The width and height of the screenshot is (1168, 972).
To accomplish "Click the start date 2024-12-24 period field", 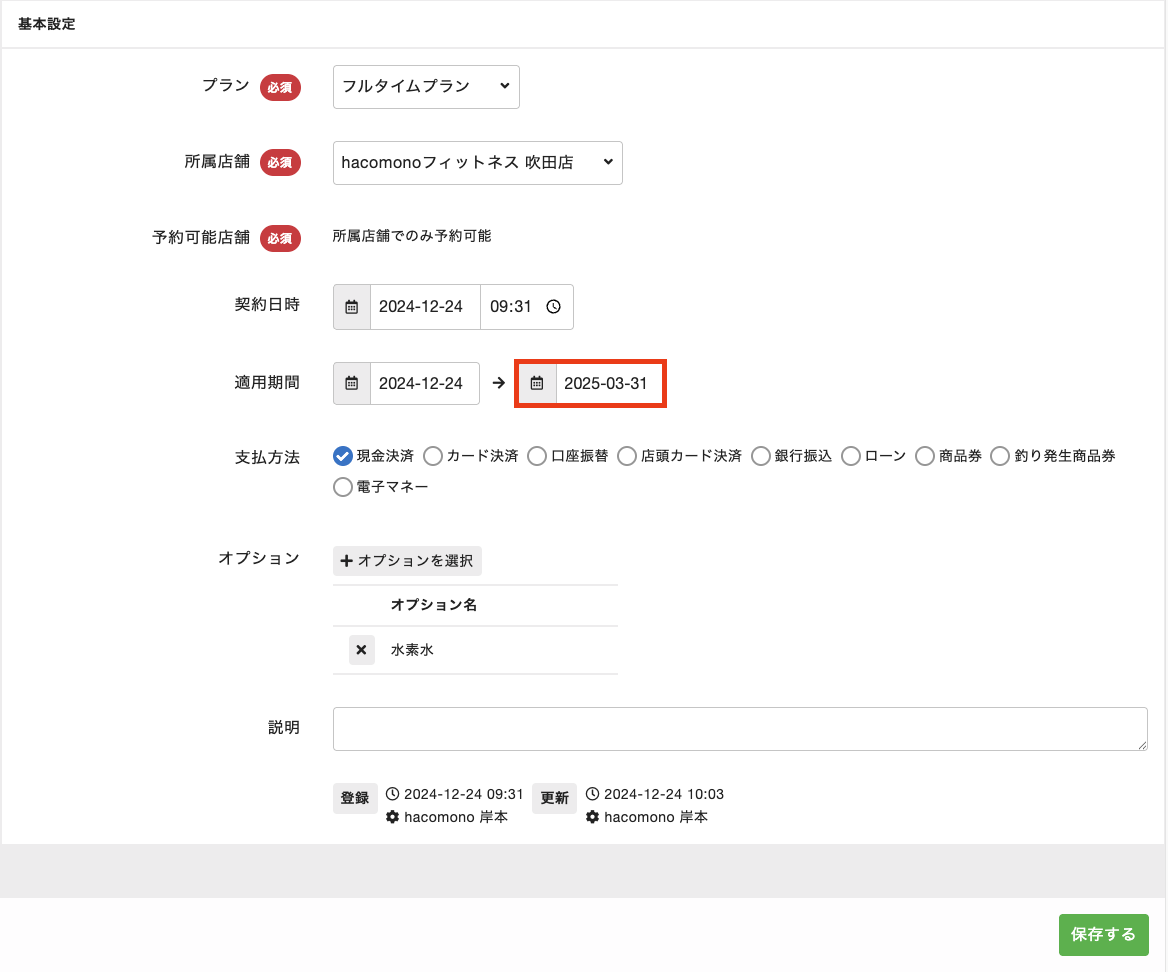I will [423, 383].
